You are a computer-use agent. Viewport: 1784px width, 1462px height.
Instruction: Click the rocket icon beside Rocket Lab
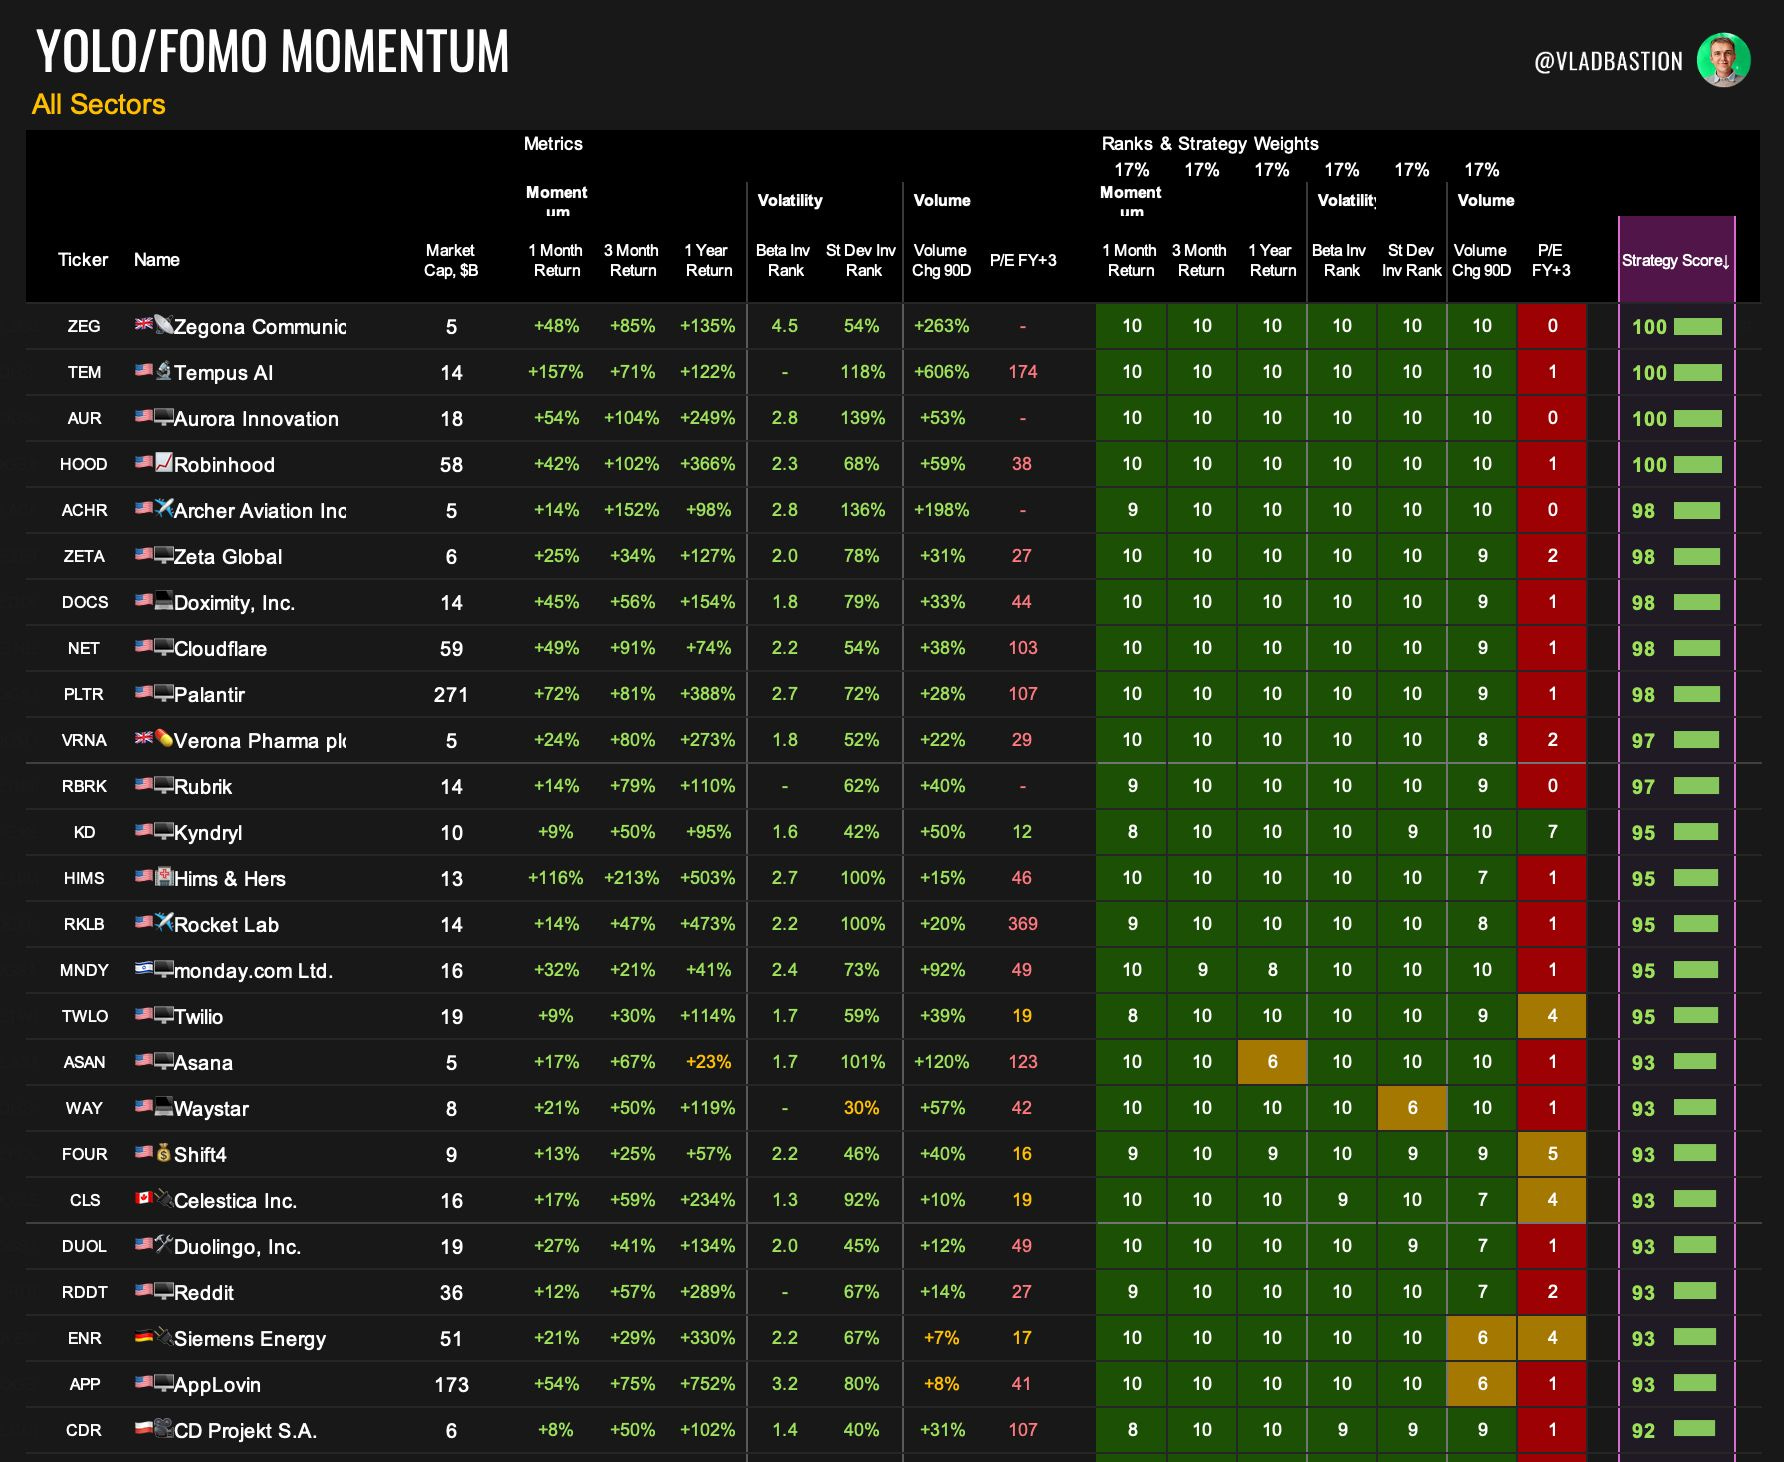pos(164,922)
